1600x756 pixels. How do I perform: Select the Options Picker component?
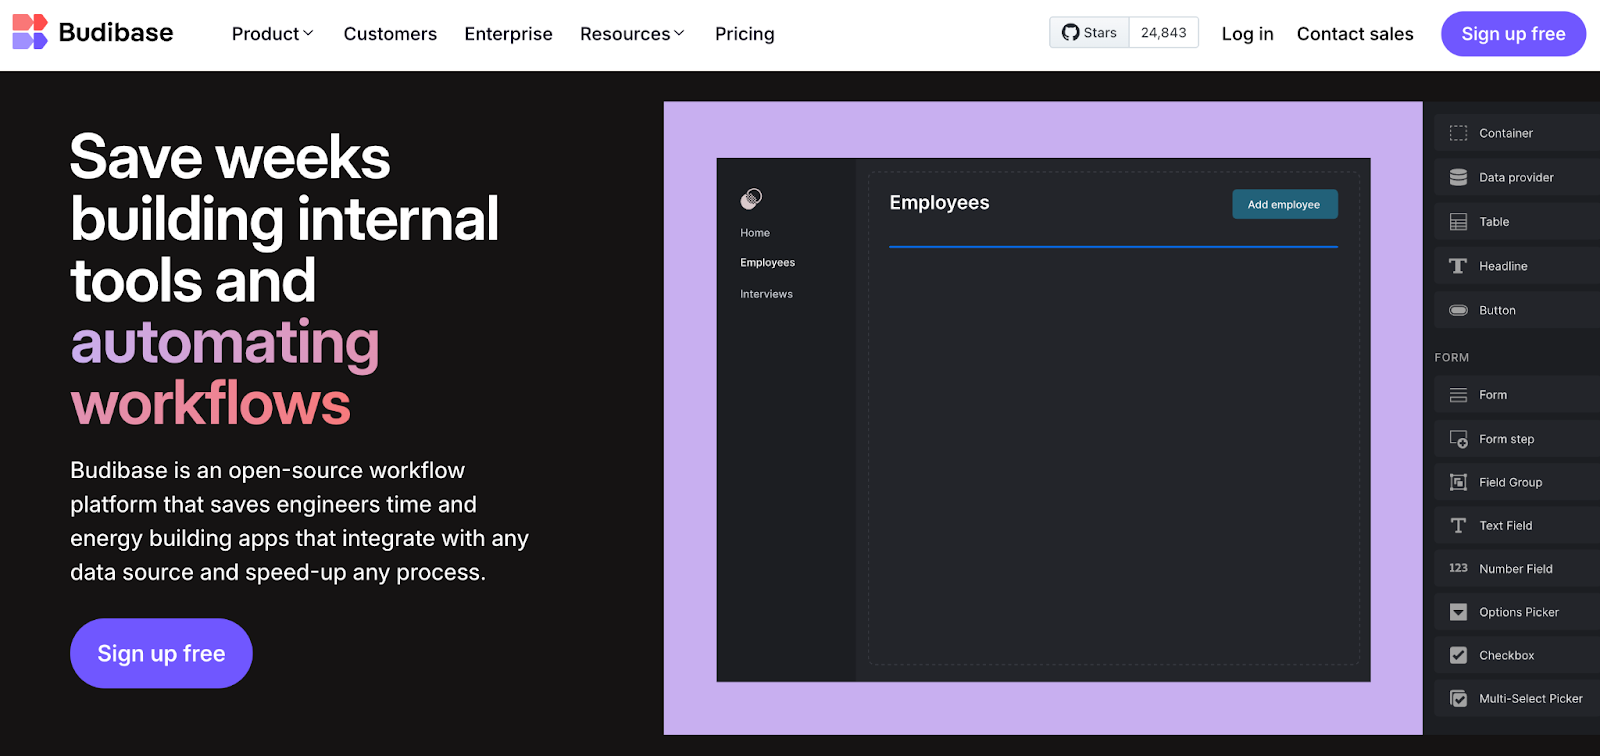click(x=1518, y=612)
